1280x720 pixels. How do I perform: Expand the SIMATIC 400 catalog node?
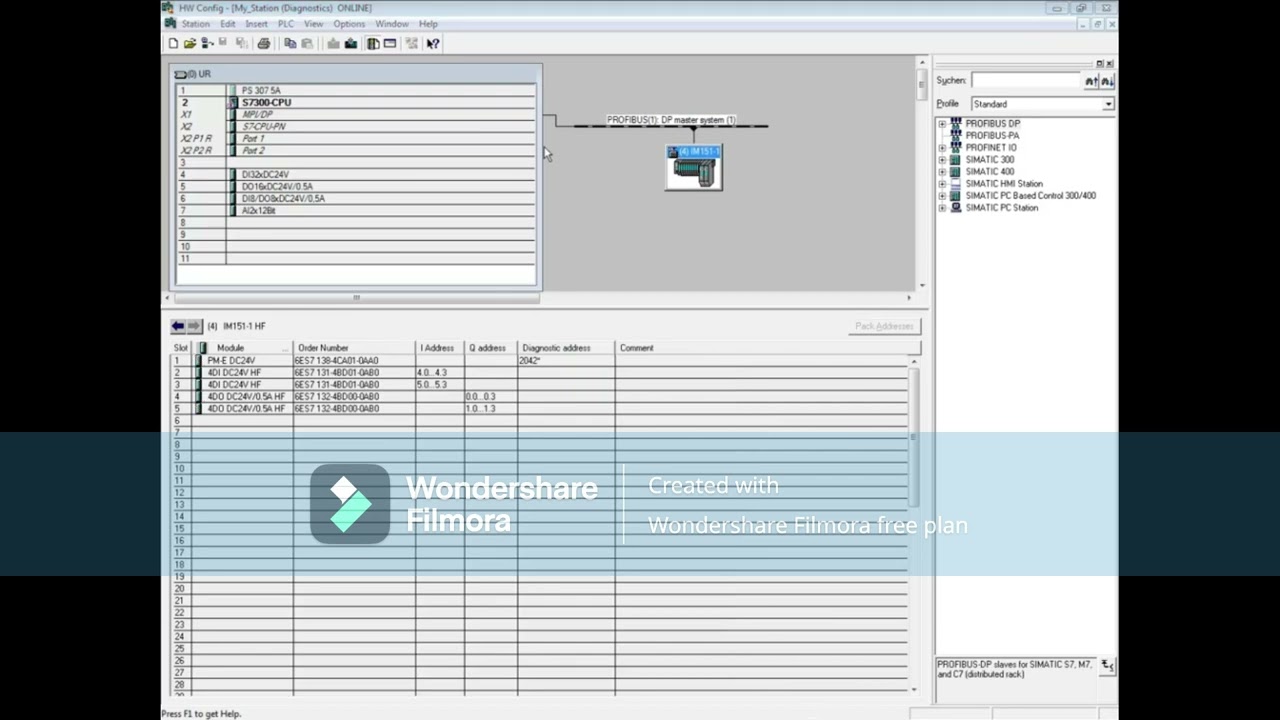[942, 172]
